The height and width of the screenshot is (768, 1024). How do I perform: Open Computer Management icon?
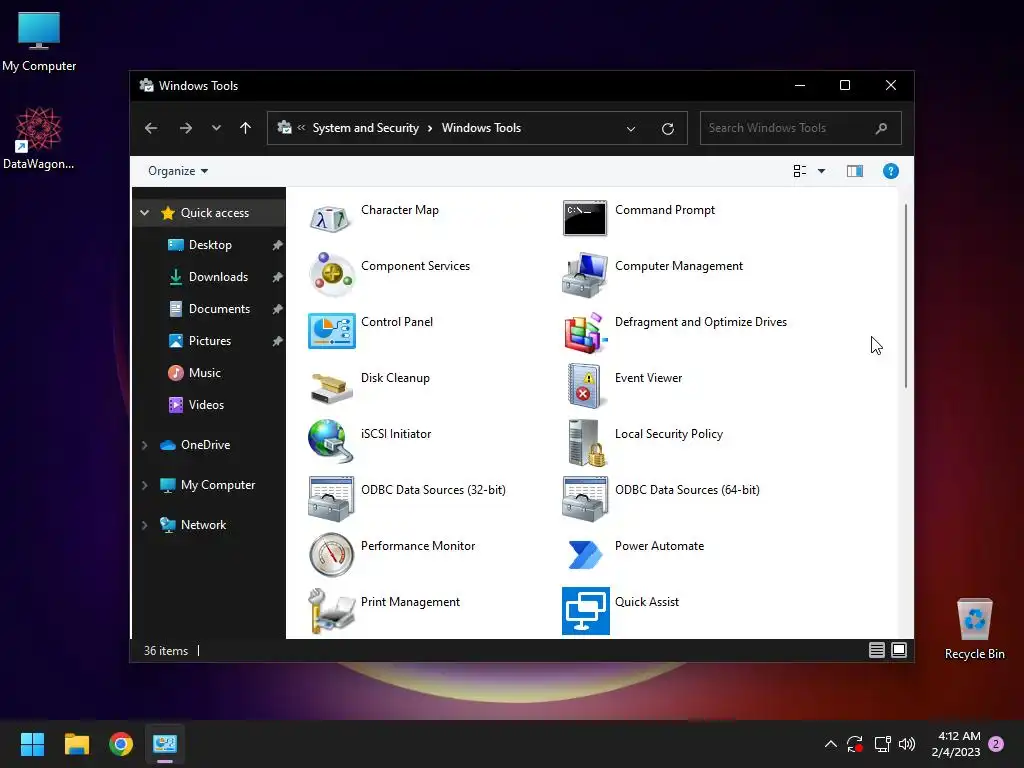point(584,275)
